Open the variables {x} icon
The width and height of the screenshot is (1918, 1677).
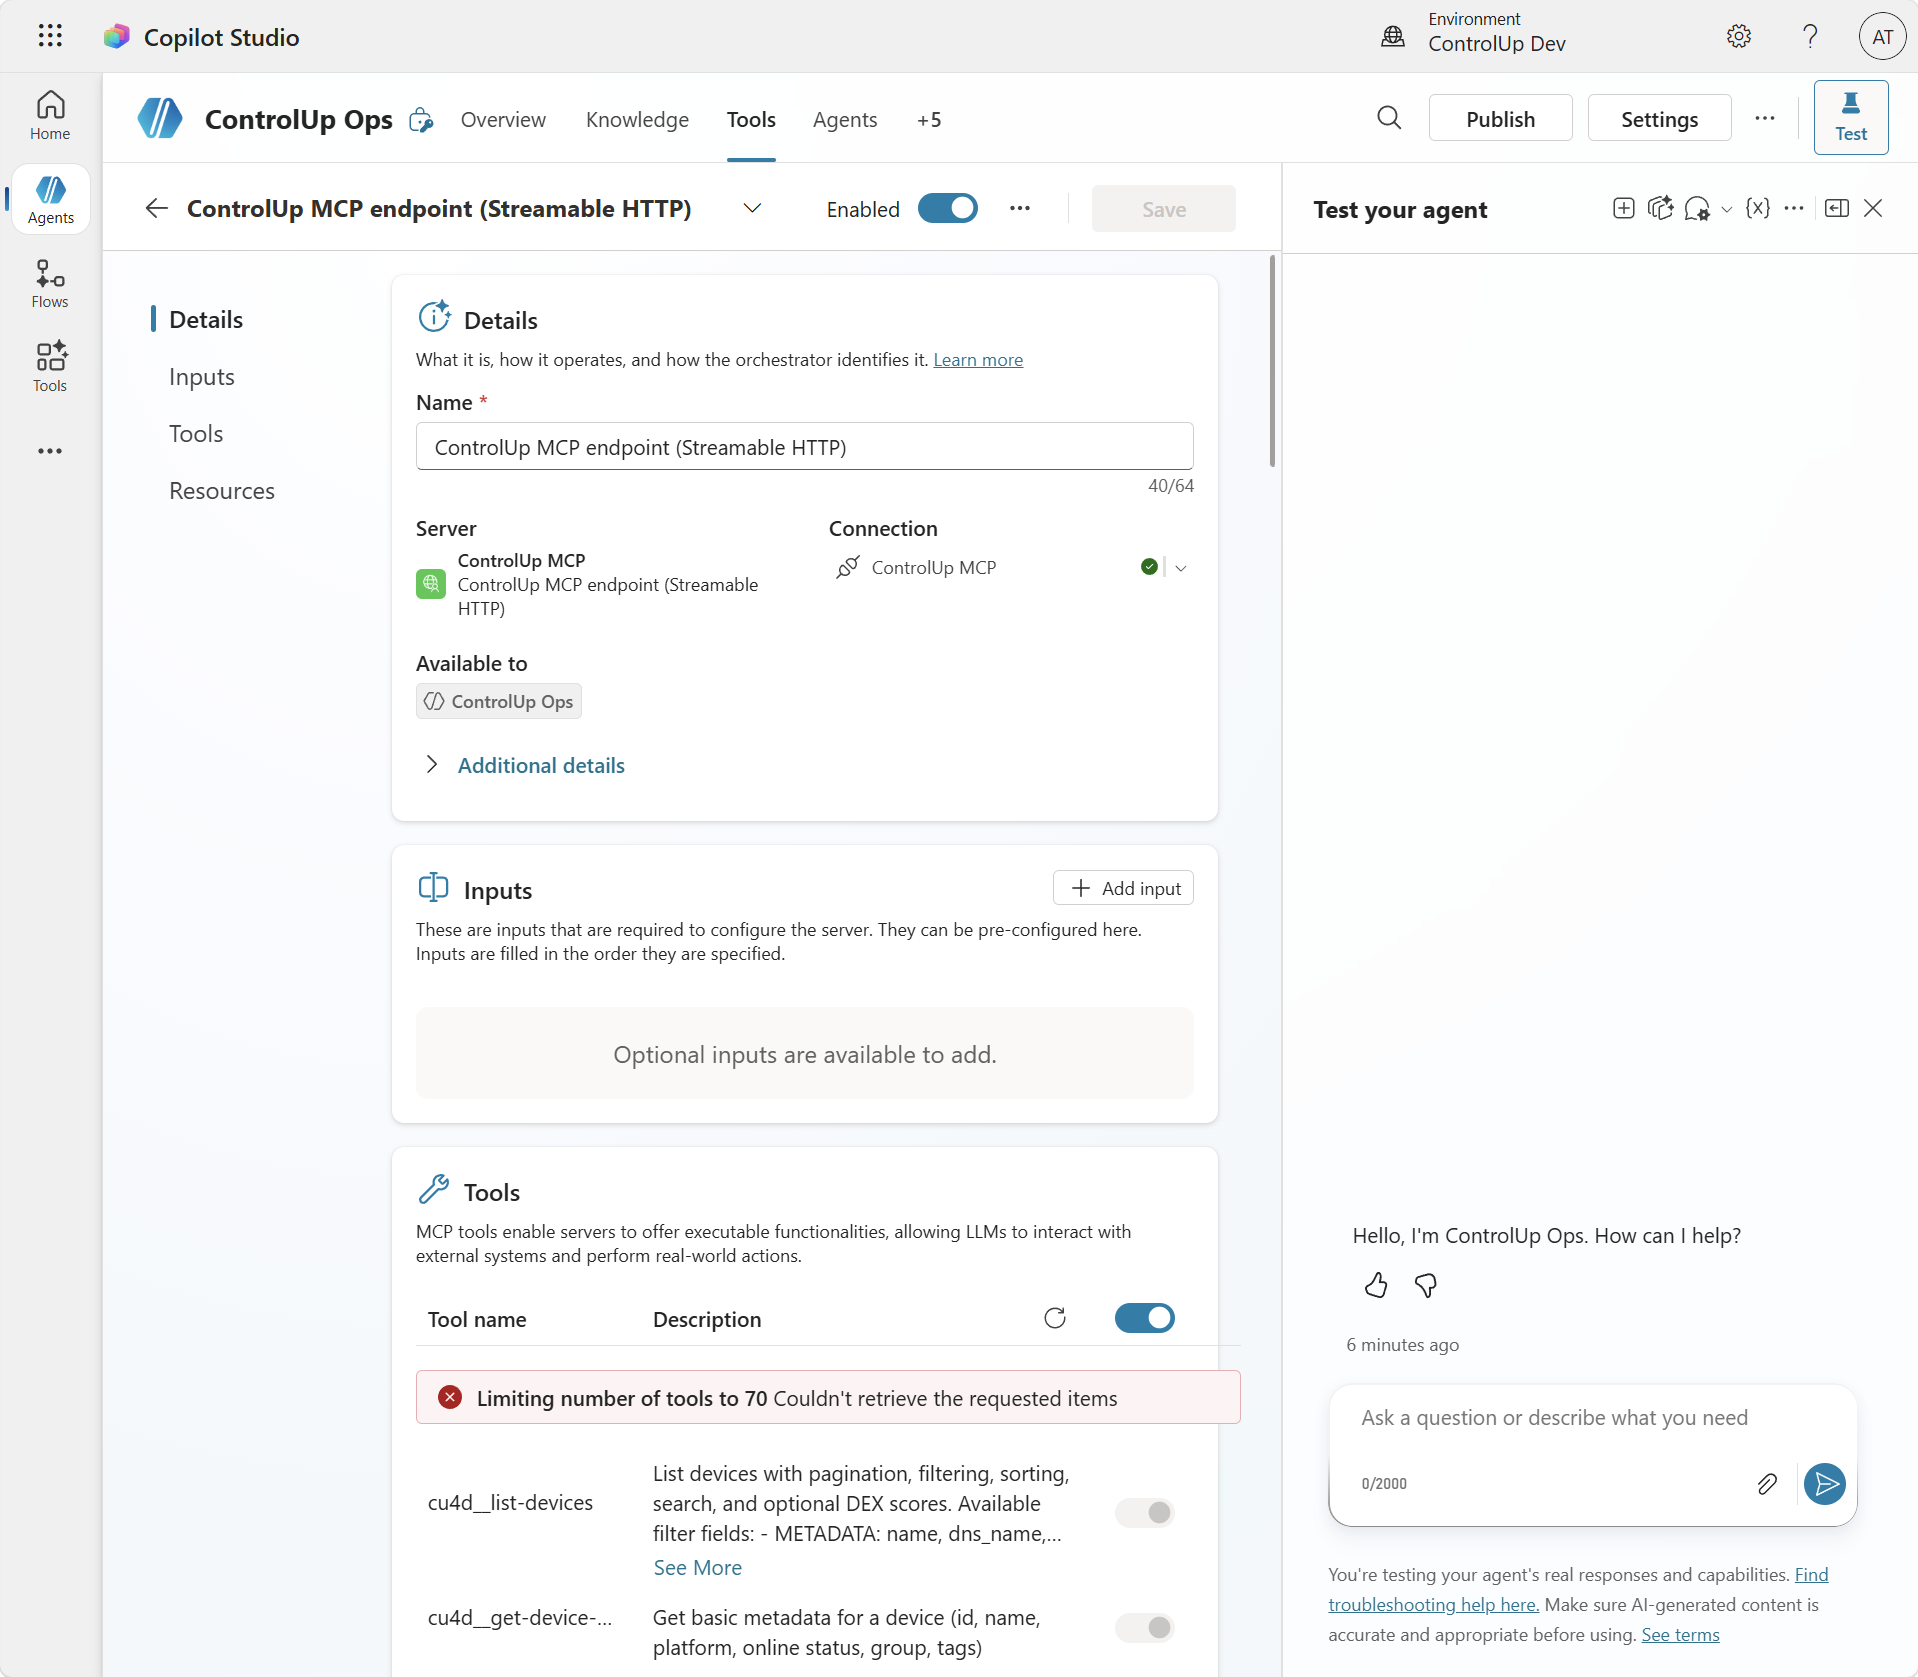[1758, 208]
